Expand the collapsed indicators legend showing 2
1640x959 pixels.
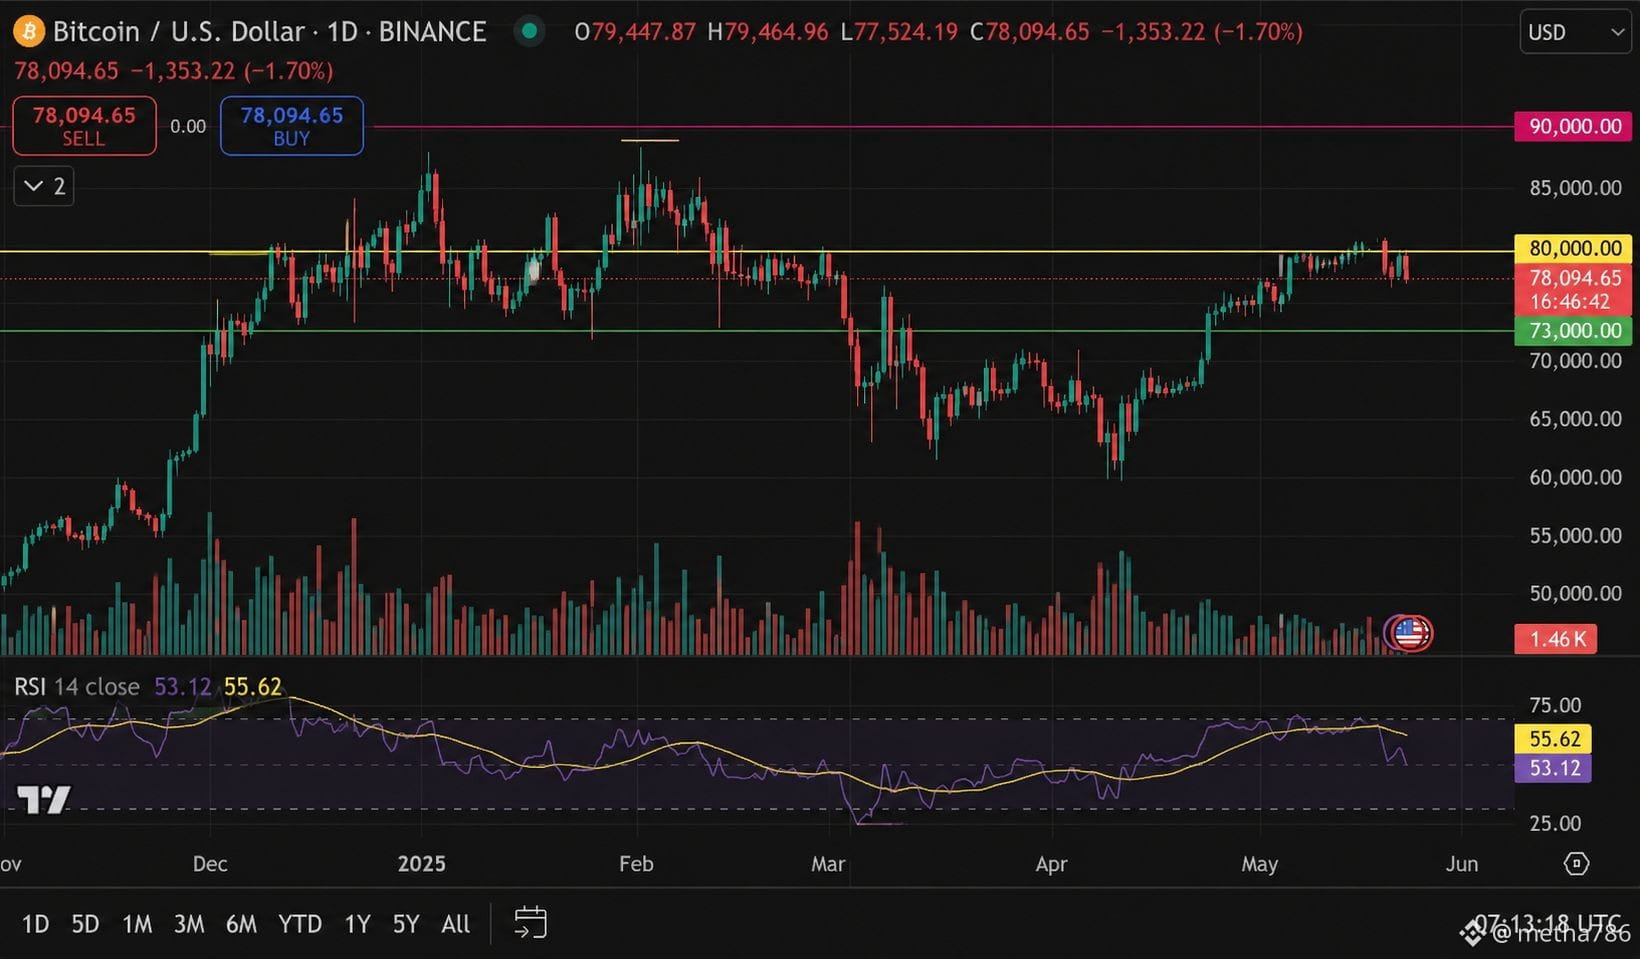coord(44,186)
